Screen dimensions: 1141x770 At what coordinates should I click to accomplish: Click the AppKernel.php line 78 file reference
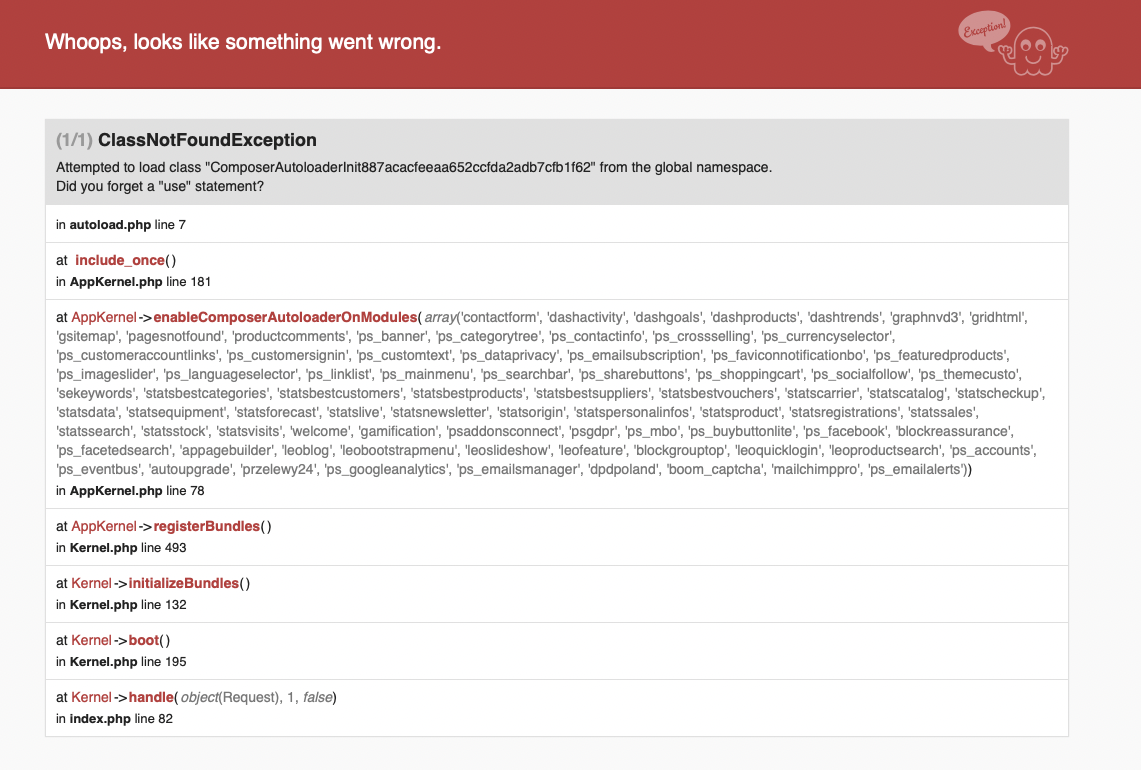[x=130, y=491]
